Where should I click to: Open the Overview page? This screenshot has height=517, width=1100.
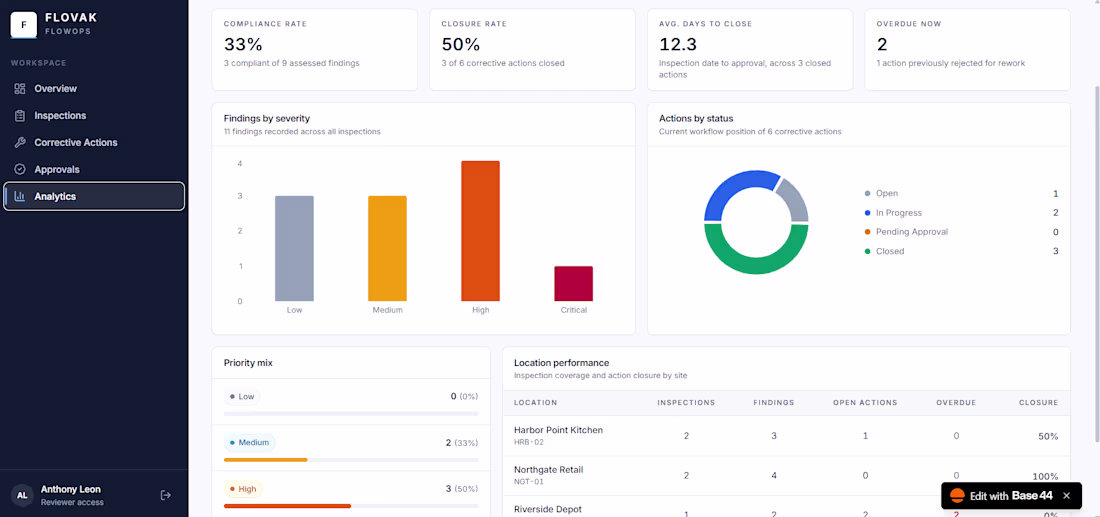[94, 89]
